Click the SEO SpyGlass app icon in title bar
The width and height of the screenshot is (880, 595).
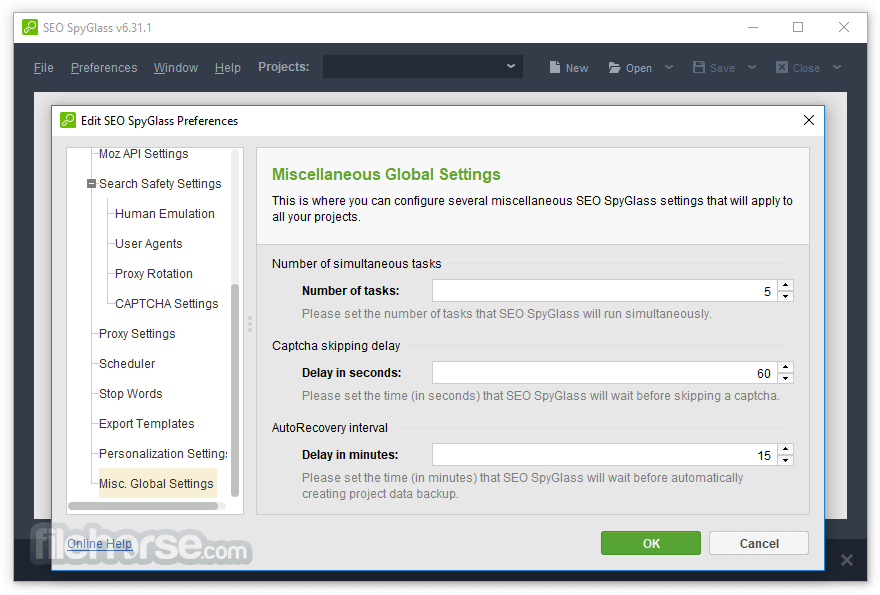[30, 27]
